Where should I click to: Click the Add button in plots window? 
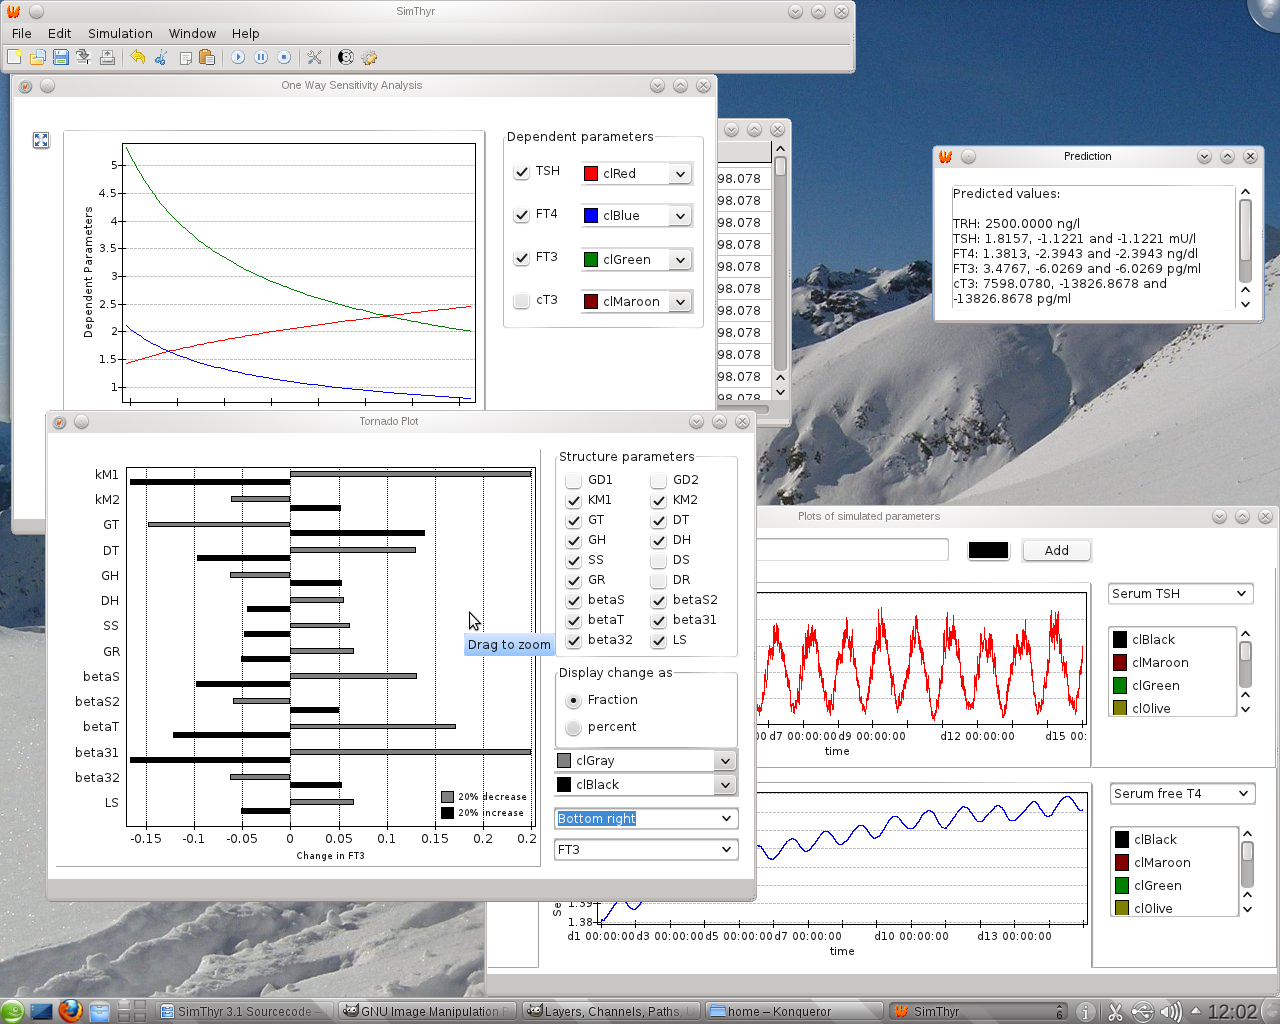click(1056, 549)
